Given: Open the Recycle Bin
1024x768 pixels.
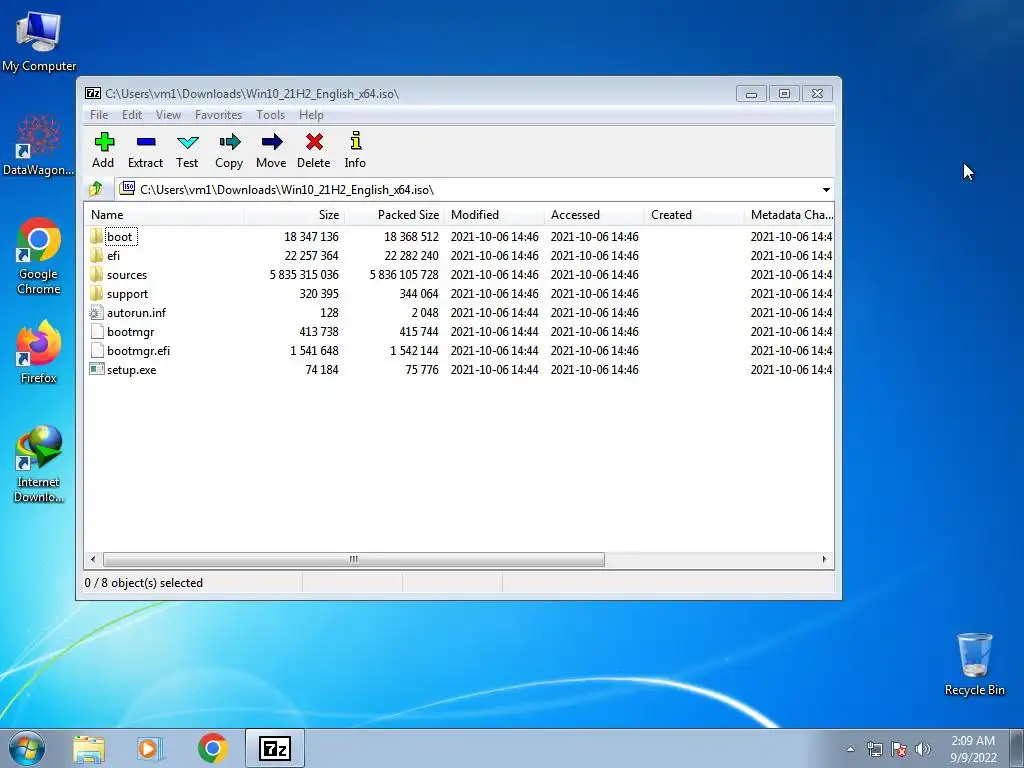Looking at the screenshot, I should [974, 664].
